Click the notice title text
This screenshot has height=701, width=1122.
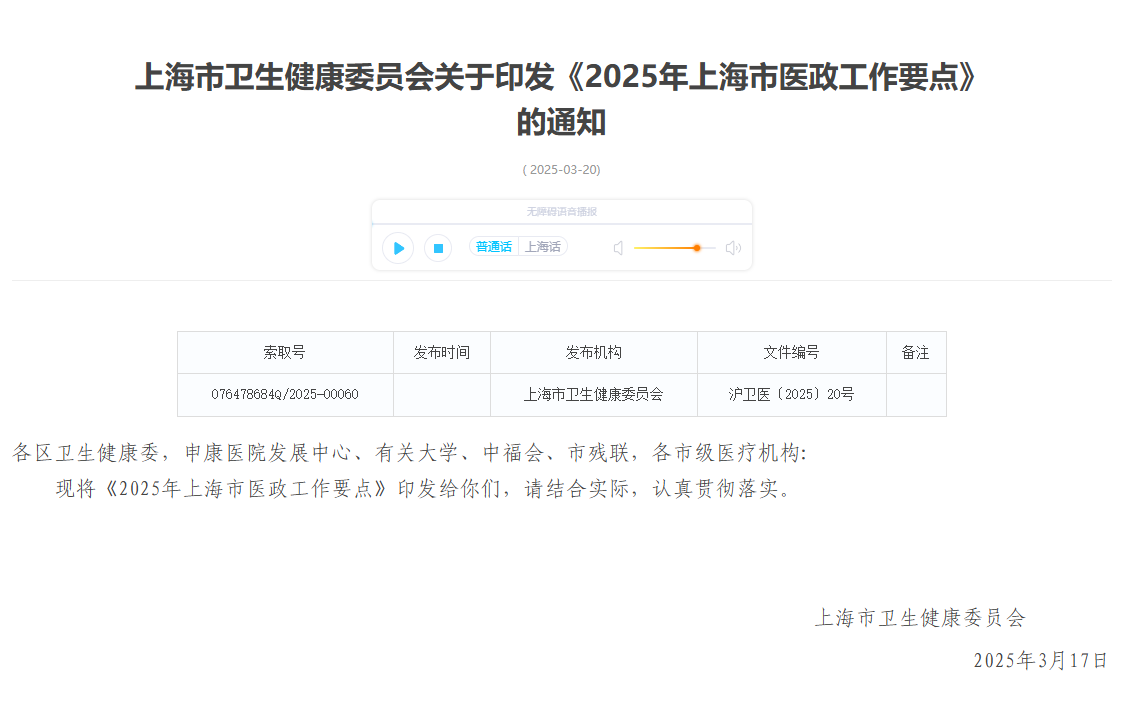pyautogui.click(x=560, y=100)
